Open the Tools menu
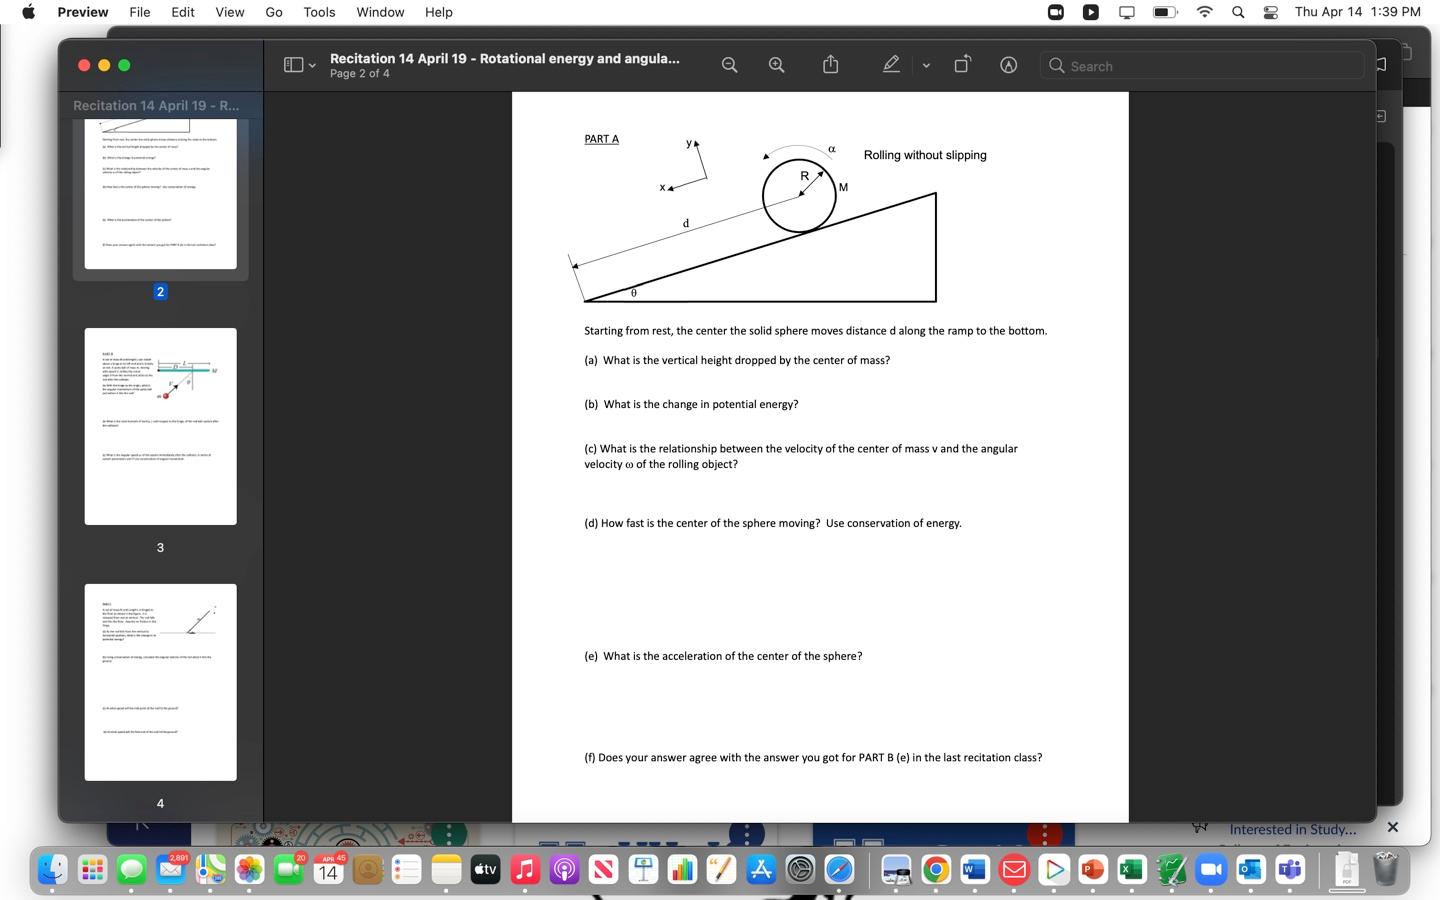This screenshot has width=1440, height=900. 318,12
